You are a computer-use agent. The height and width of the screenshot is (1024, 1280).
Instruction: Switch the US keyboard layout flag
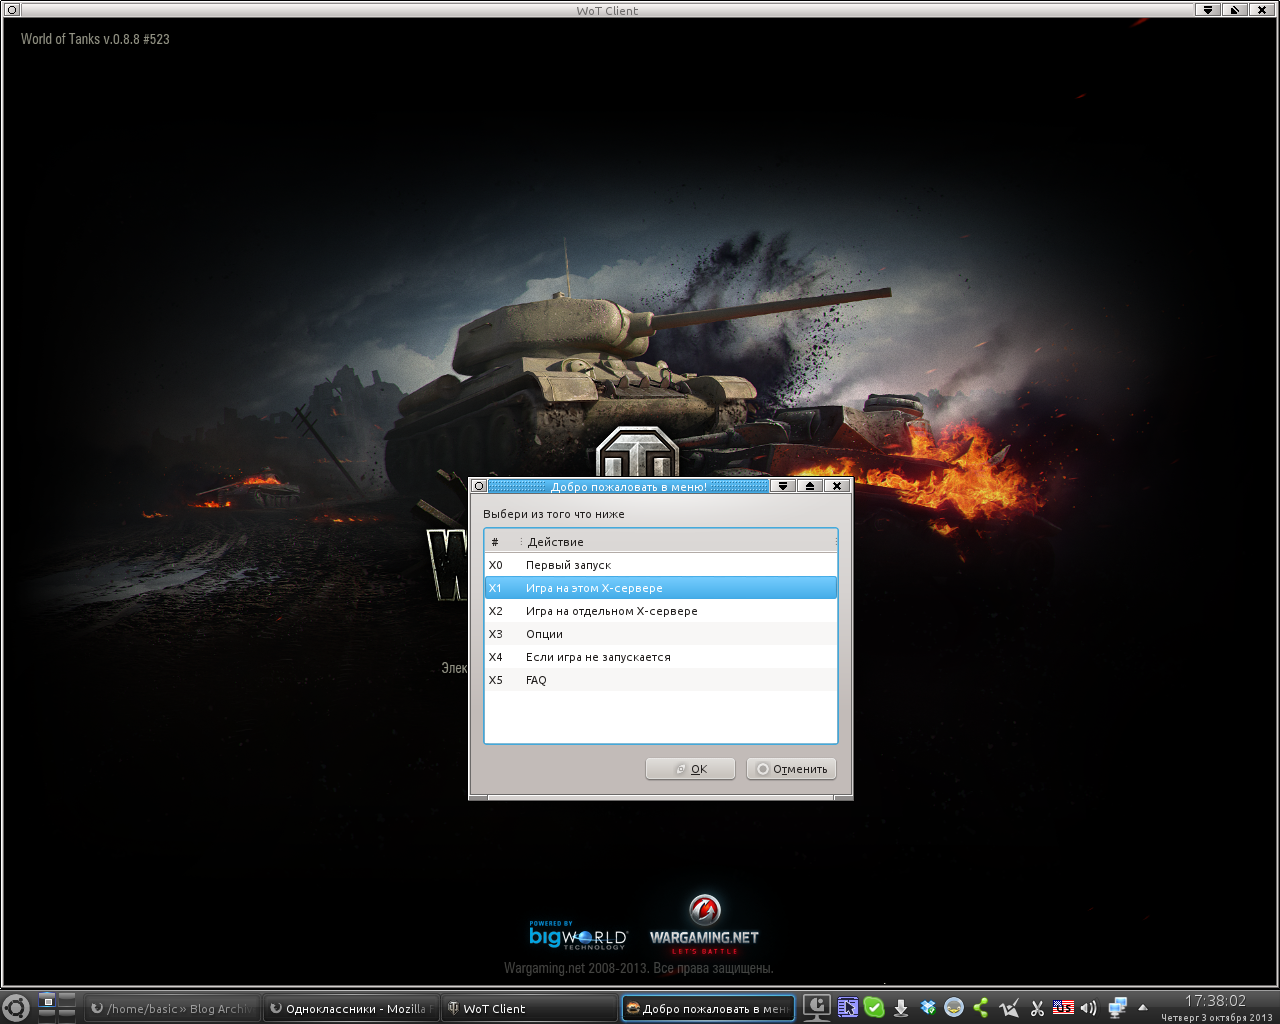tap(1063, 1008)
